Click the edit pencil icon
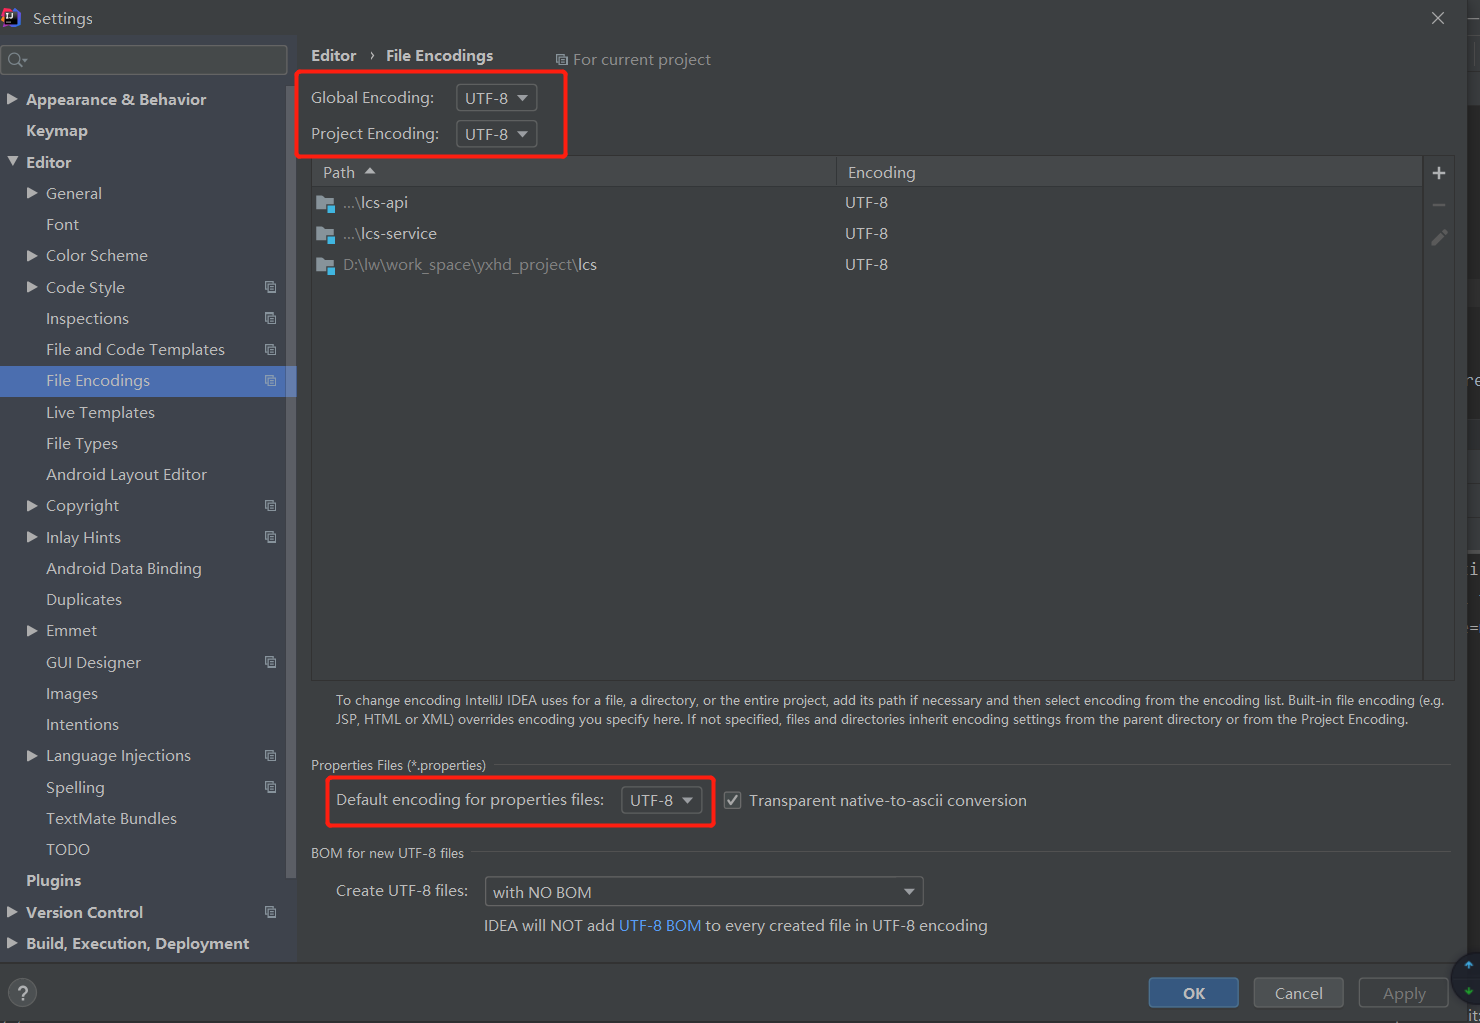The image size is (1480, 1023). tap(1439, 237)
